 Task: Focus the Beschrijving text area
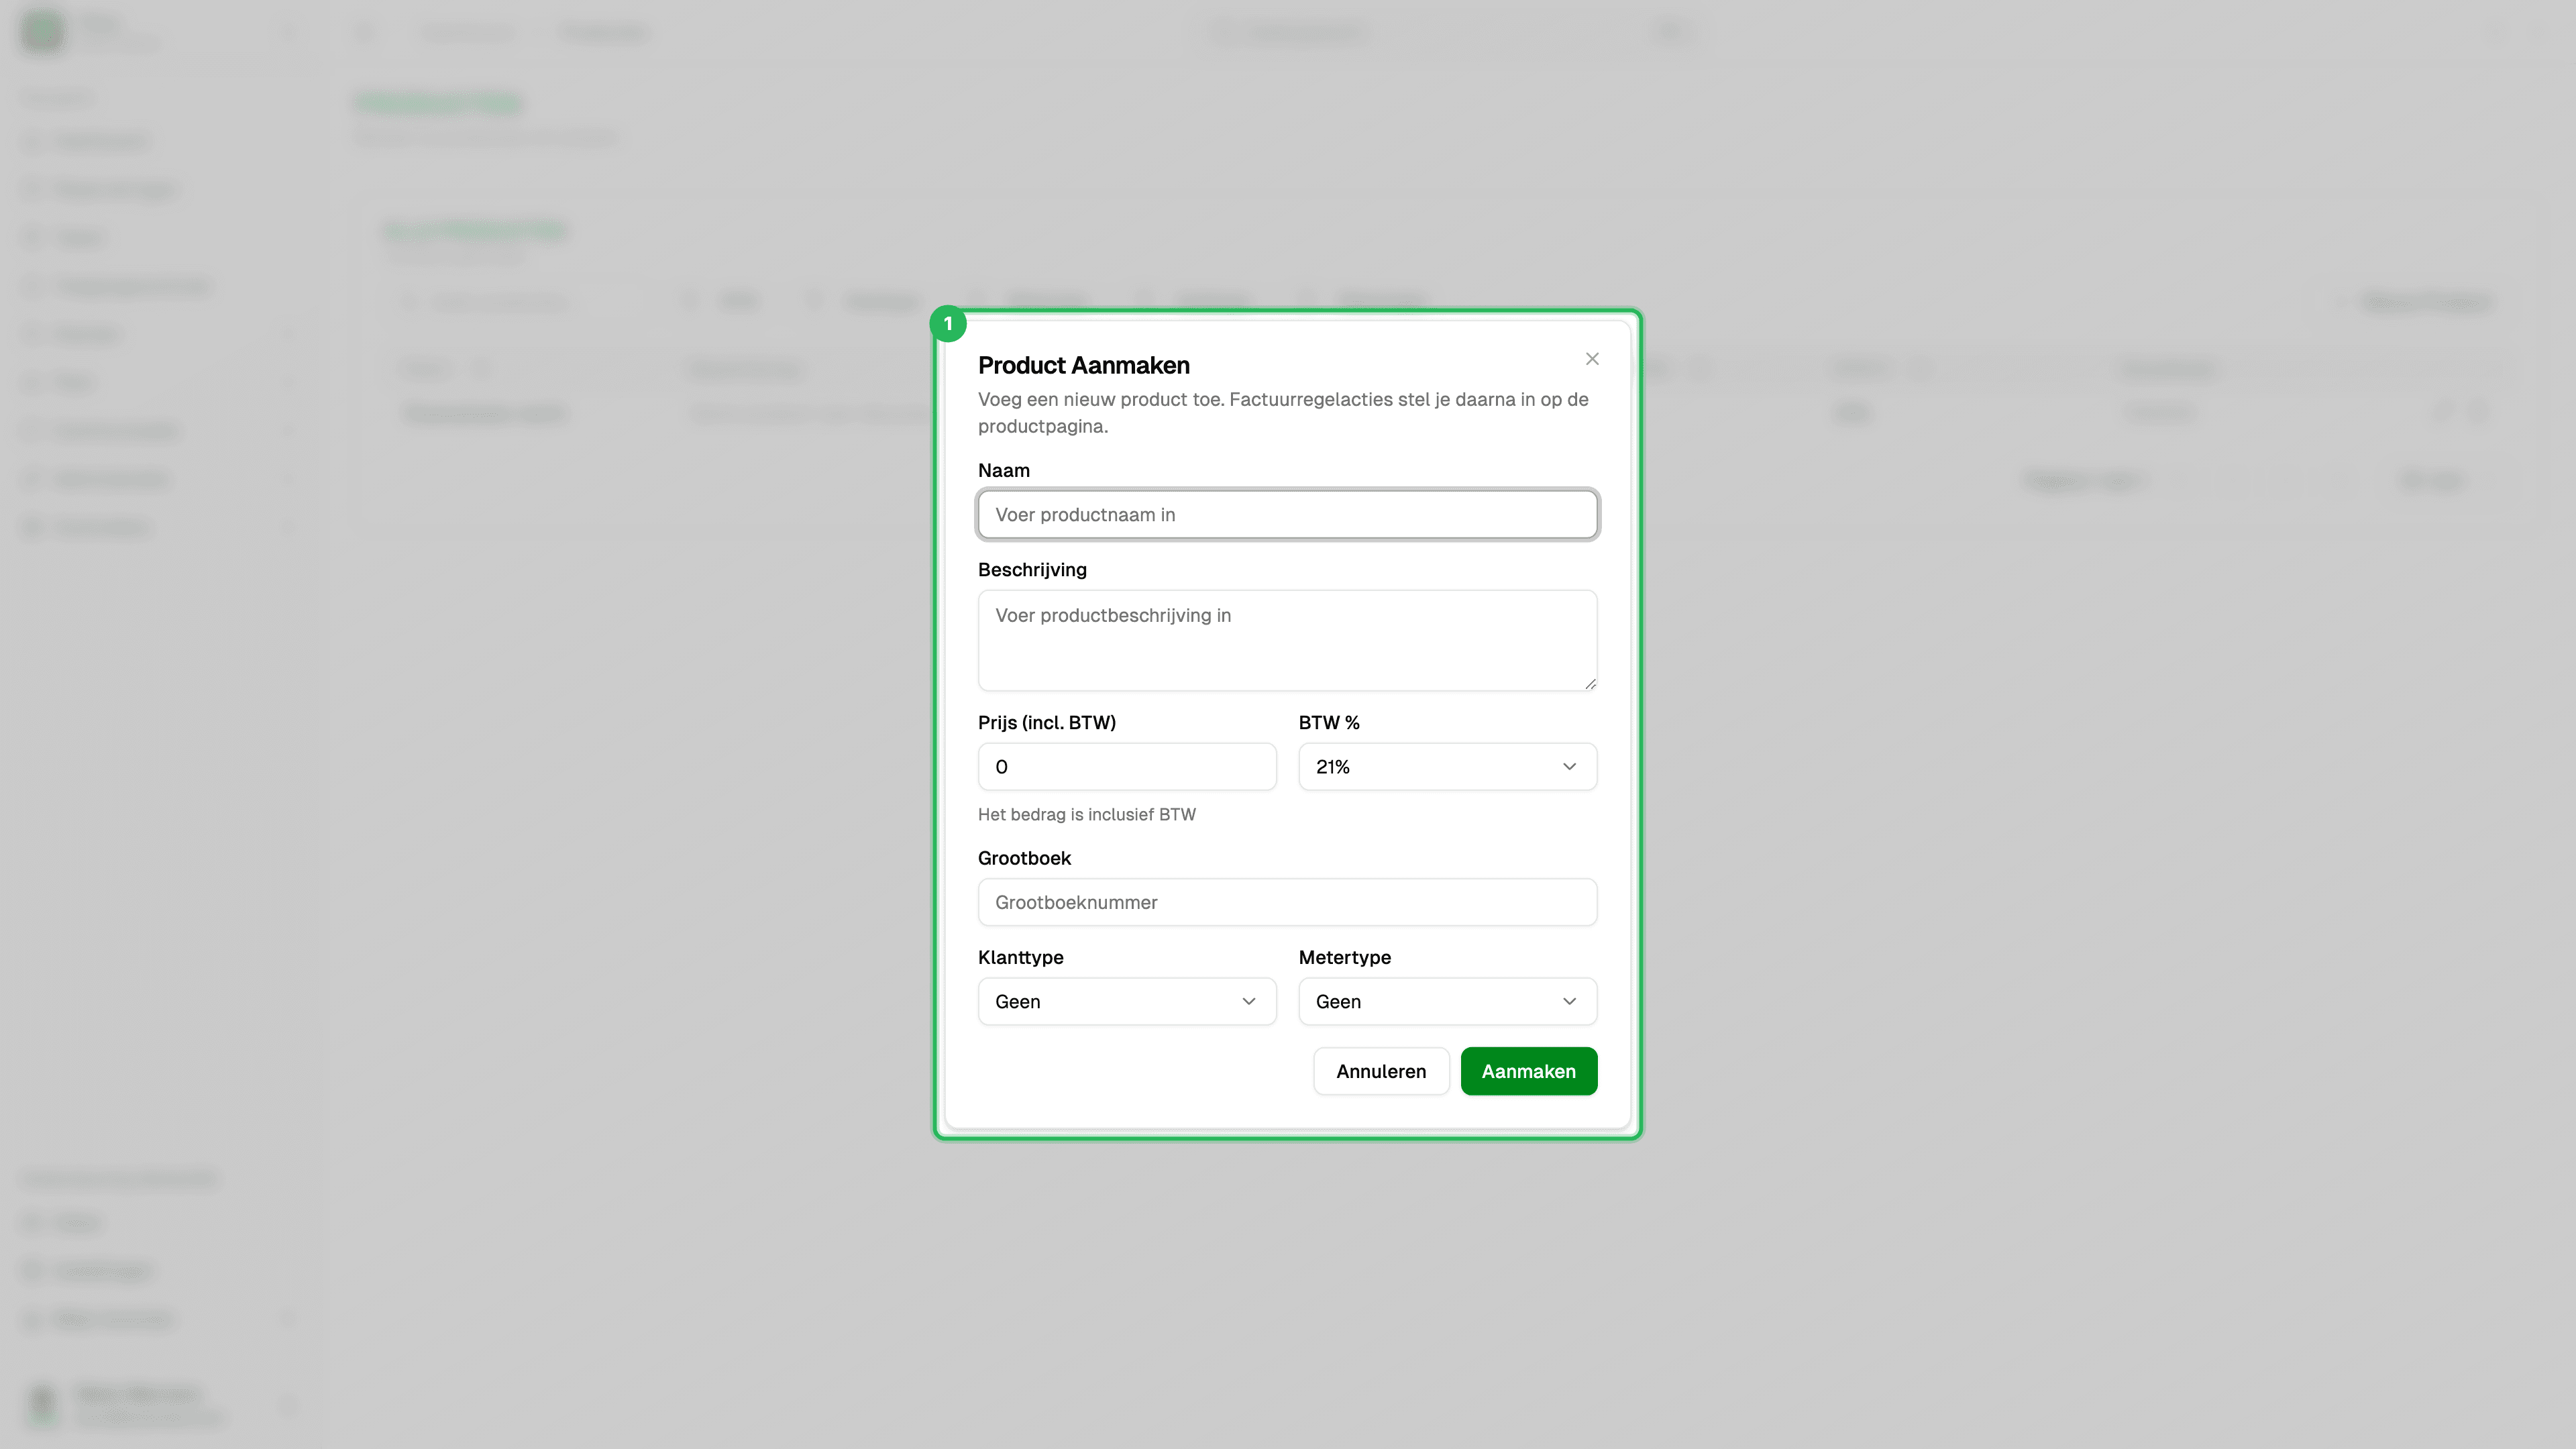click(x=1287, y=640)
